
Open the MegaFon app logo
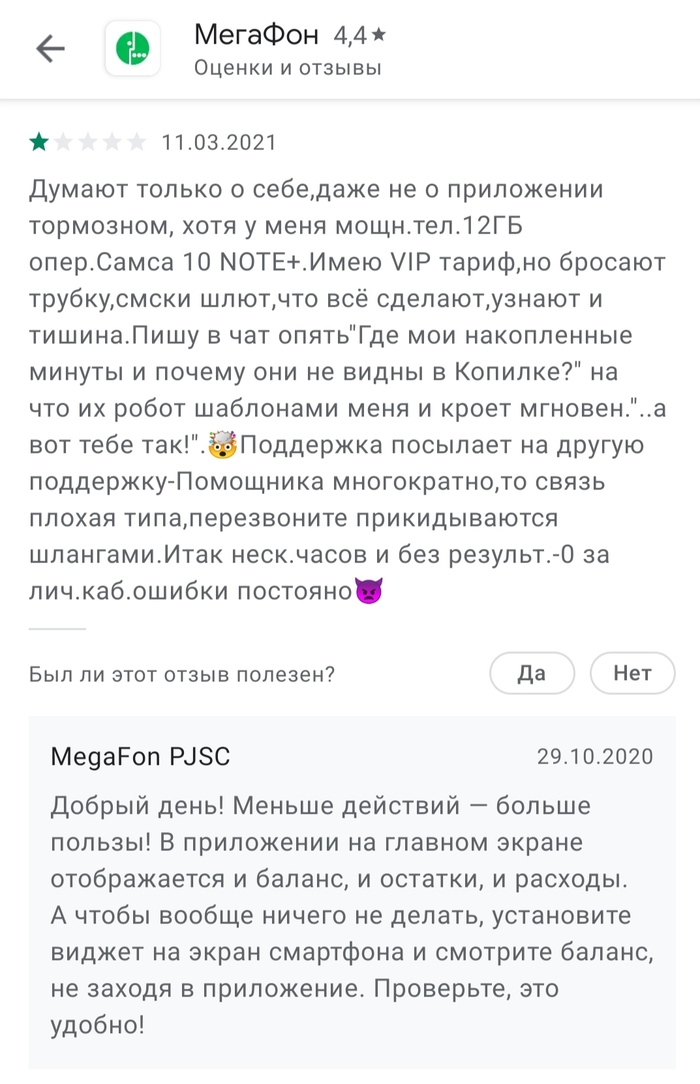[133, 49]
